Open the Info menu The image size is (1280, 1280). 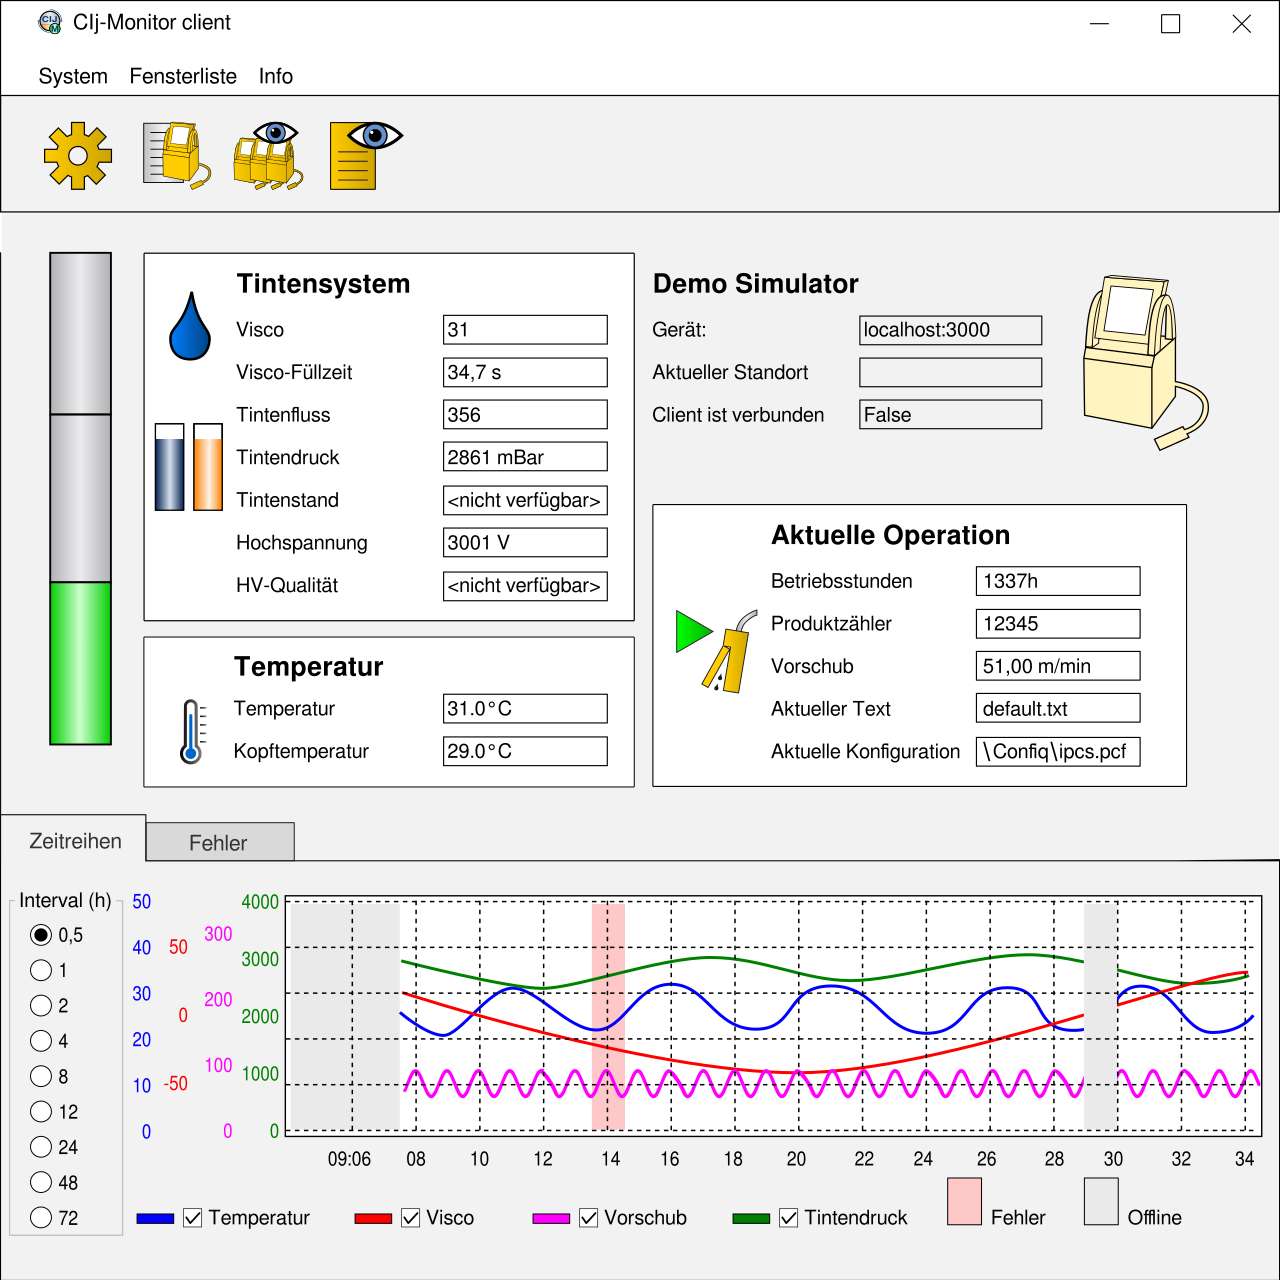pos(276,76)
